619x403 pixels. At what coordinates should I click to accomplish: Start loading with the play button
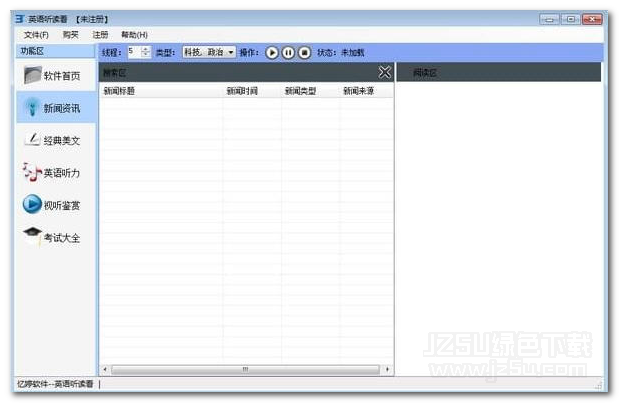click(x=272, y=52)
